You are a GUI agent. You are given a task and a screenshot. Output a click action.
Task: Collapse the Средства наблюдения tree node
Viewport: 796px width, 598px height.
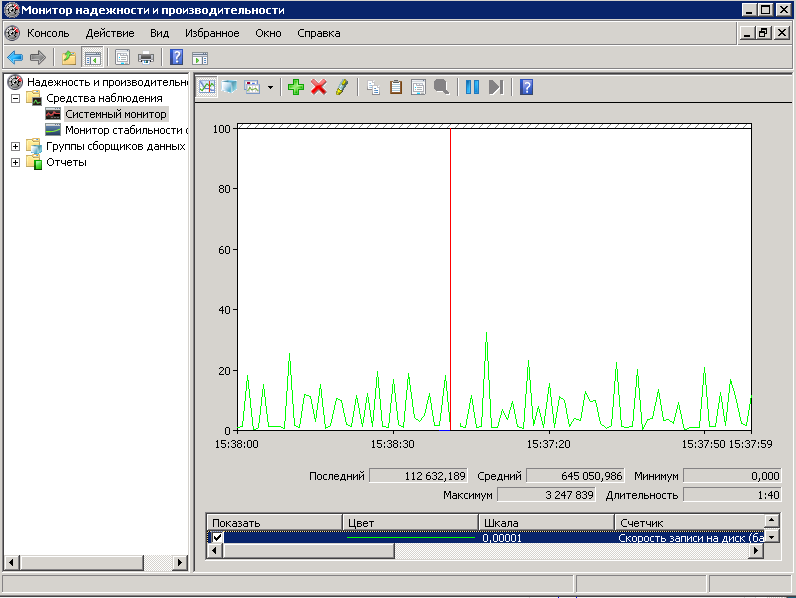tap(15, 98)
